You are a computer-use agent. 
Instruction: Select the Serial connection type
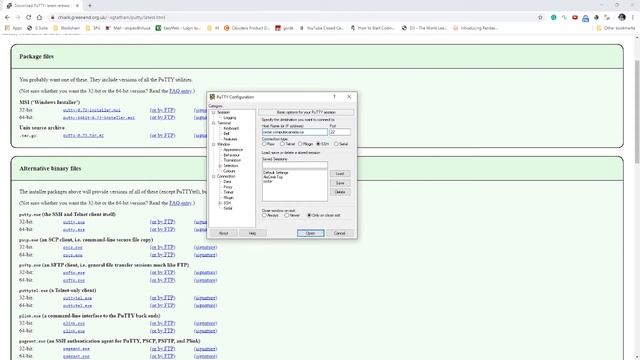click(x=336, y=144)
